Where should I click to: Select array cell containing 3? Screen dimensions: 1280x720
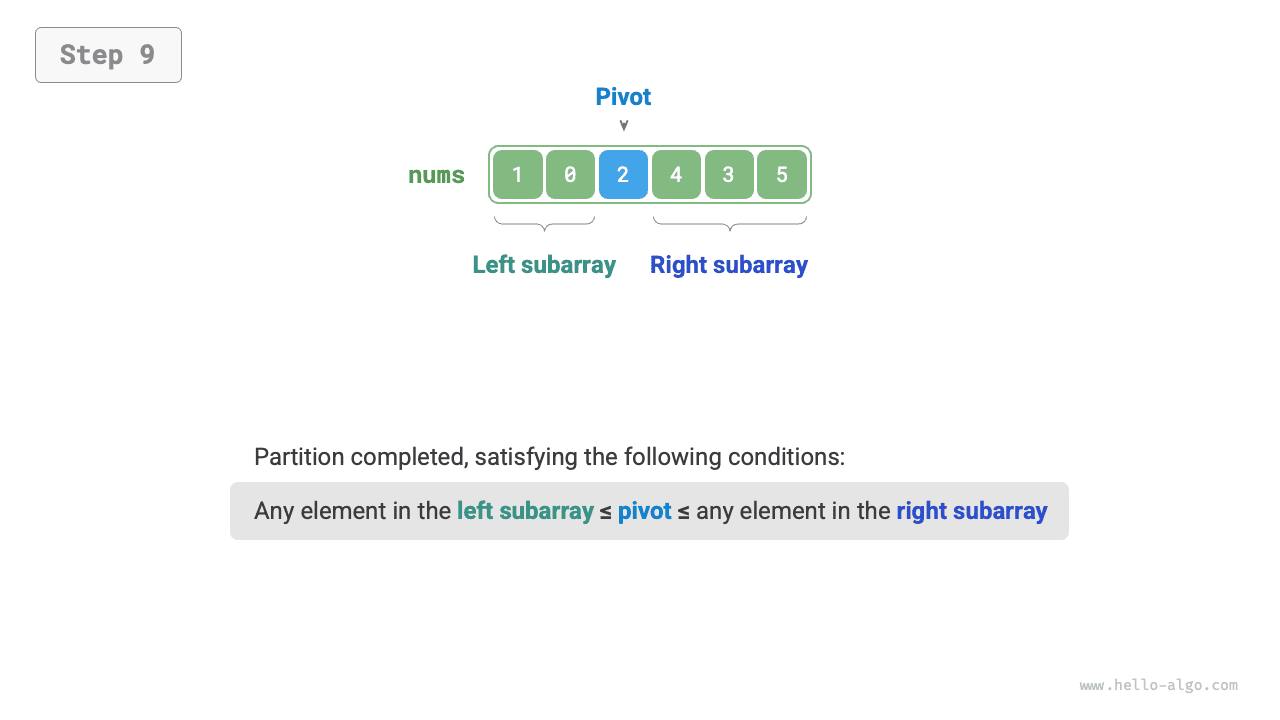point(729,175)
